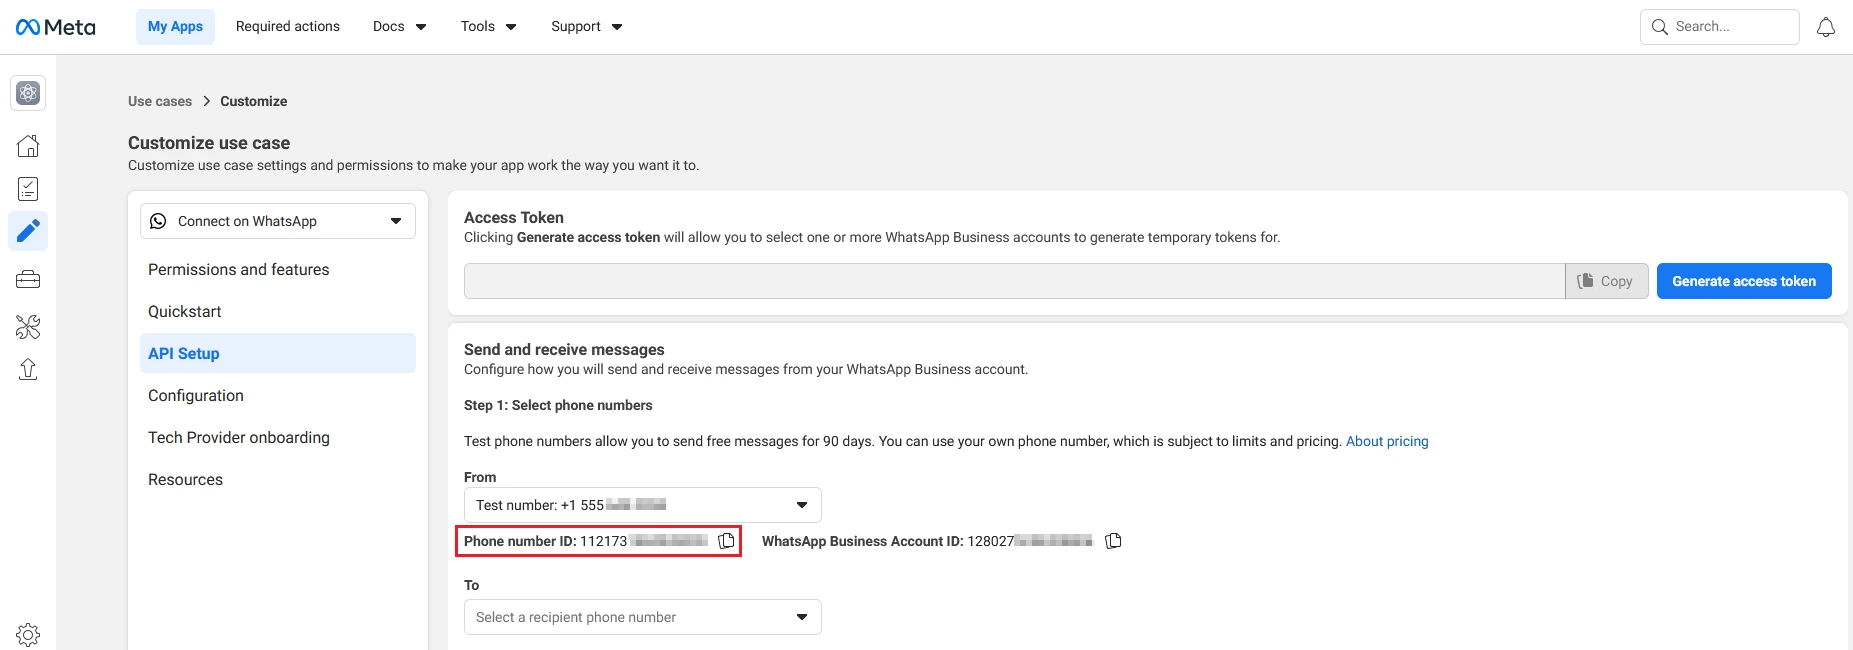The height and width of the screenshot is (650, 1853).
Task: Click Generate access token button
Action: pos(1744,281)
